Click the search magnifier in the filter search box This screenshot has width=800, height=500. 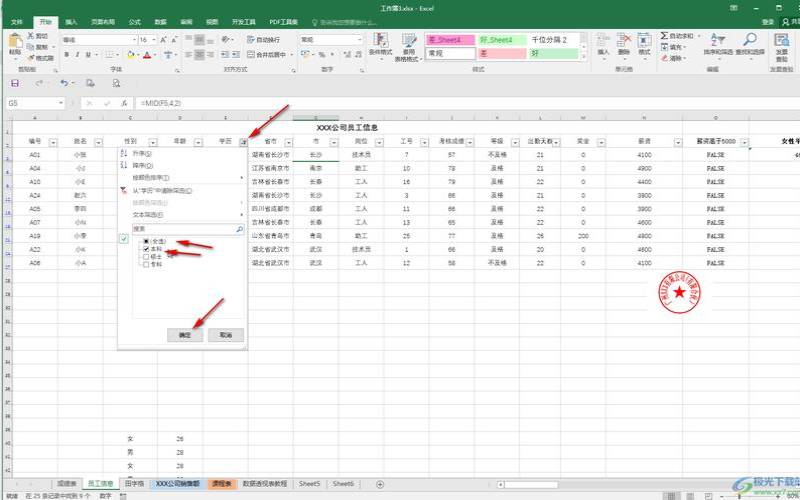239,230
